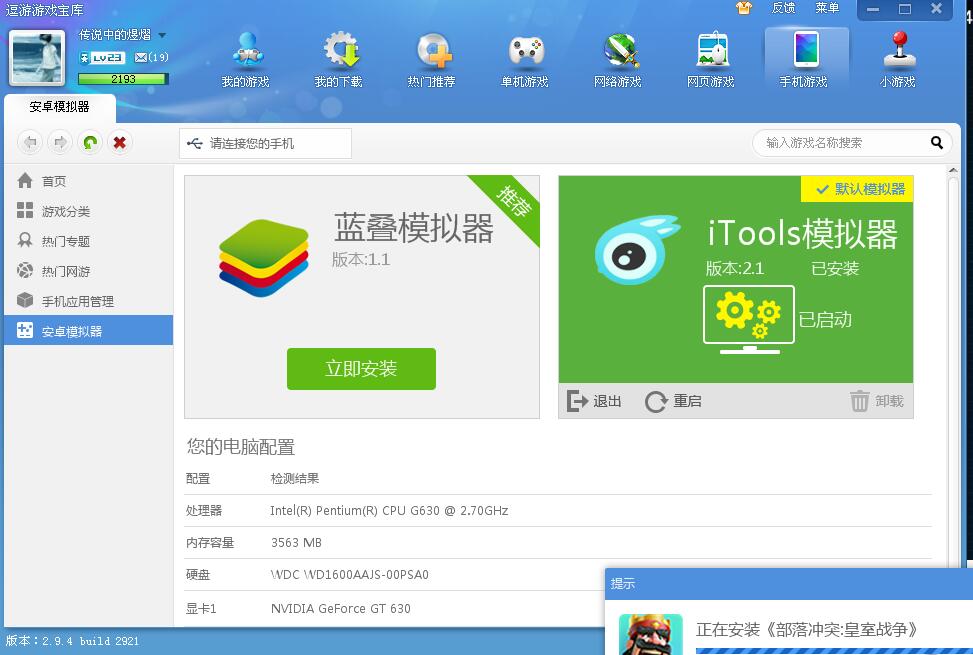Click the Lv23 level badge
This screenshot has height=655, width=973.
pos(102,58)
